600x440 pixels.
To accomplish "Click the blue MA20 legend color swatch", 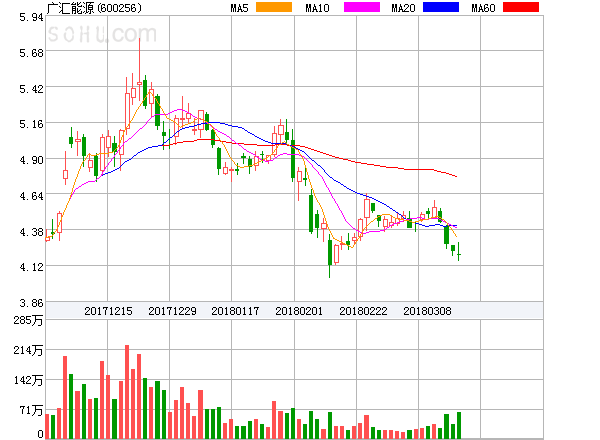I will (x=440, y=8).
